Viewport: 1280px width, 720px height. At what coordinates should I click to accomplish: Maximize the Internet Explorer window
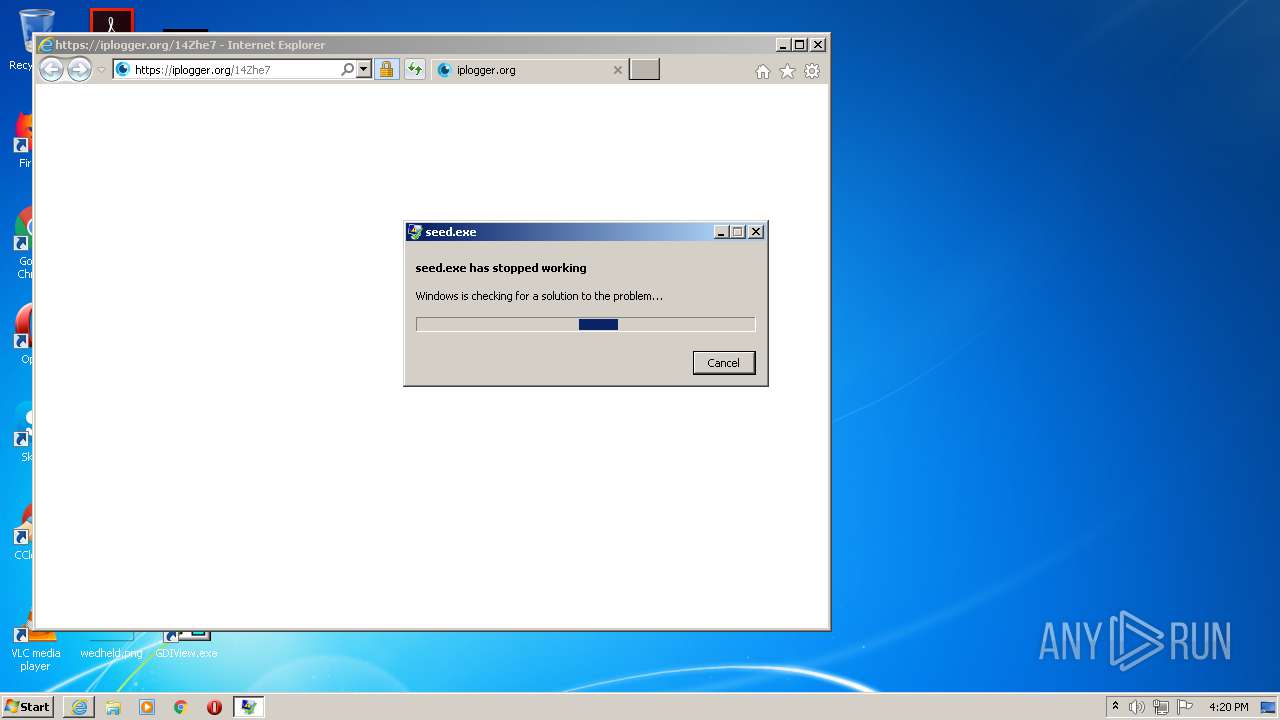pos(800,45)
